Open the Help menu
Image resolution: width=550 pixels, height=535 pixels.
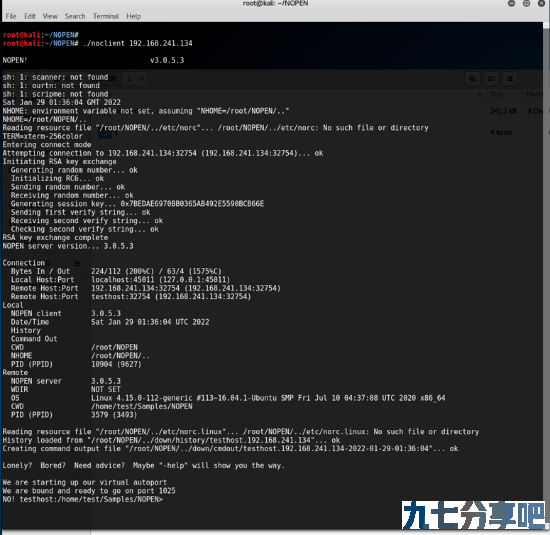[x=134, y=16]
